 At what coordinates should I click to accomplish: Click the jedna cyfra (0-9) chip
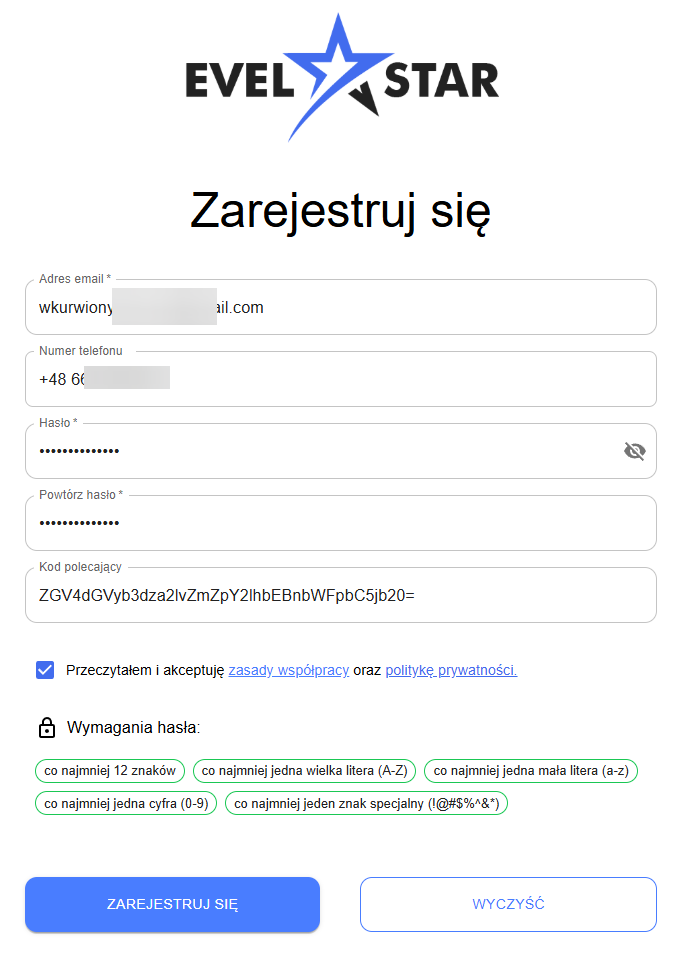pos(125,802)
